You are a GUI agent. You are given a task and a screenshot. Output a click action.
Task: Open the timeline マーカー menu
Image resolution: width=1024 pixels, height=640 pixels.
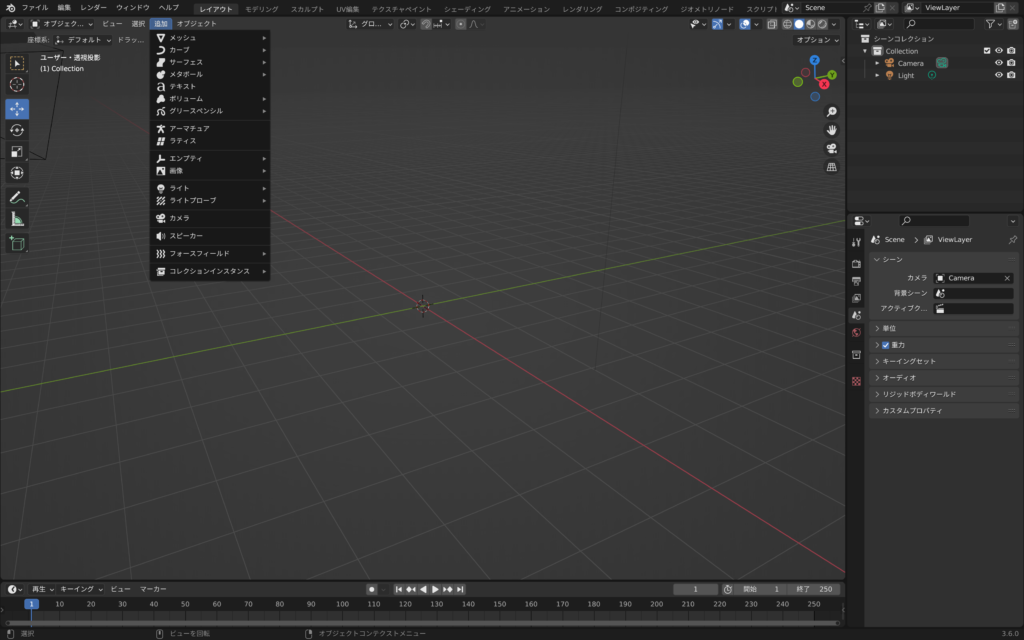[x=153, y=590]
